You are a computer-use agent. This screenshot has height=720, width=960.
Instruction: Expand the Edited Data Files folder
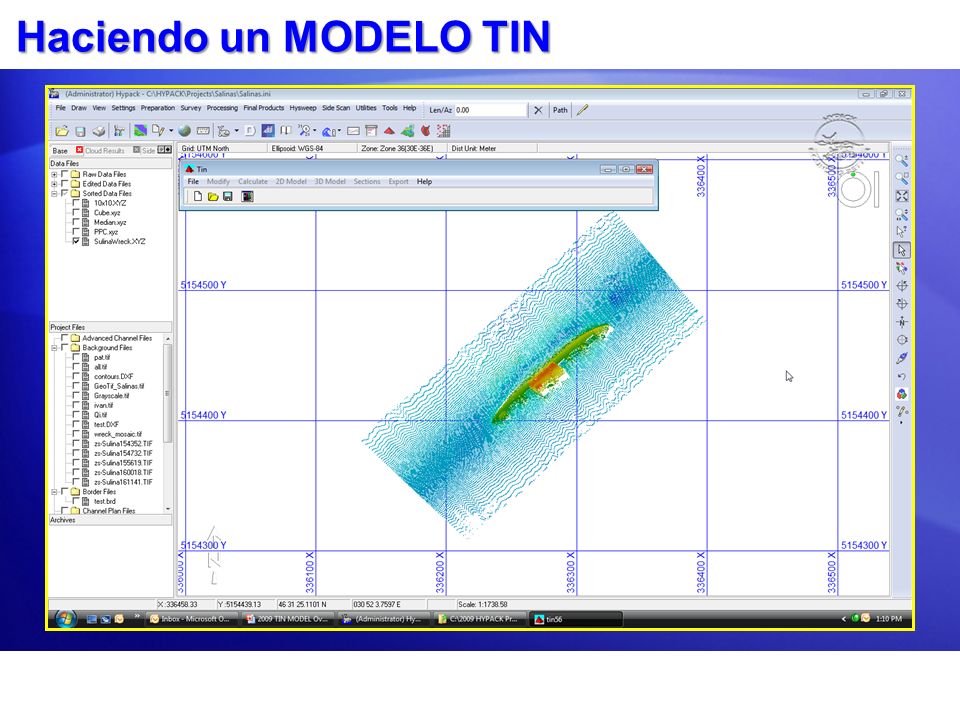pos(54,184)
